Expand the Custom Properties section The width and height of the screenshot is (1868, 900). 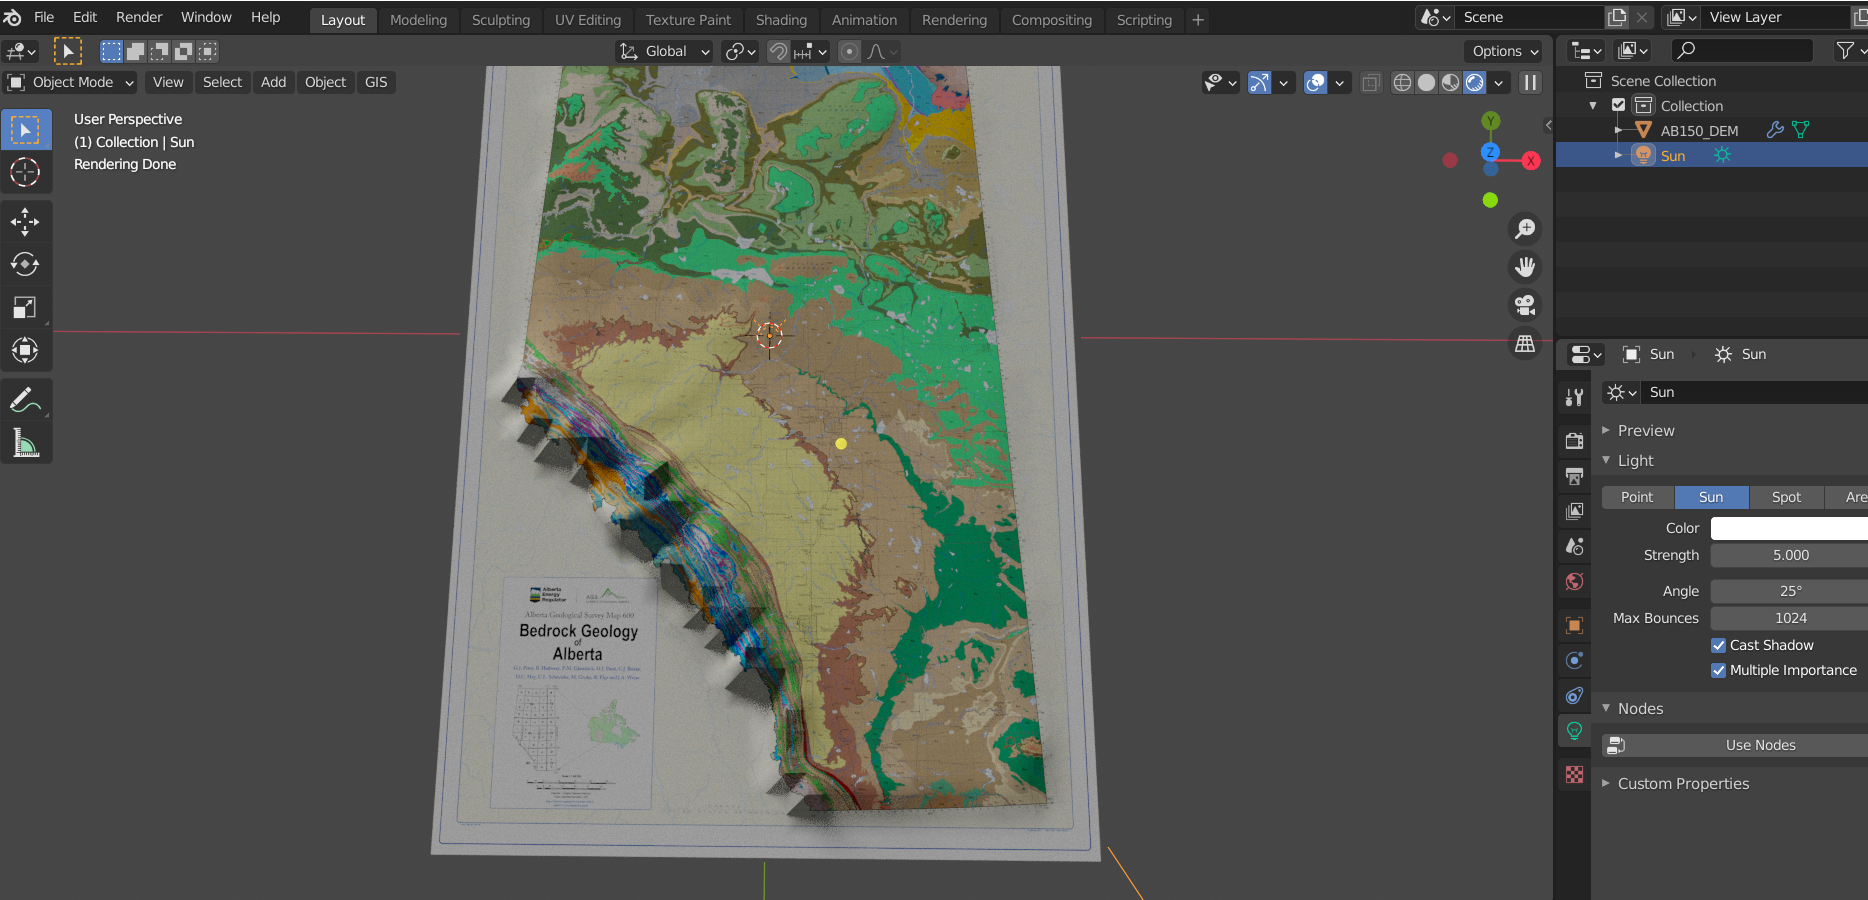1682,783
